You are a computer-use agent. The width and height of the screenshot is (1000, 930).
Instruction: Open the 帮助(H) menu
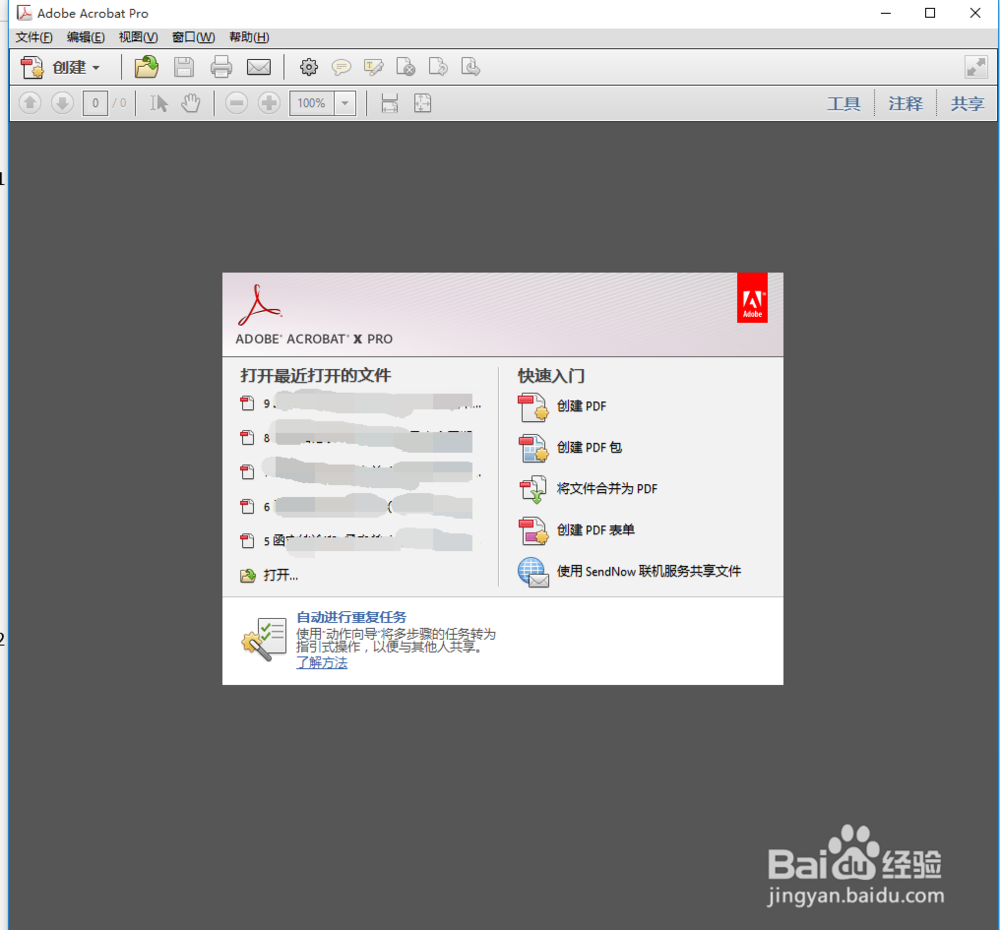[x=249, y=37]
